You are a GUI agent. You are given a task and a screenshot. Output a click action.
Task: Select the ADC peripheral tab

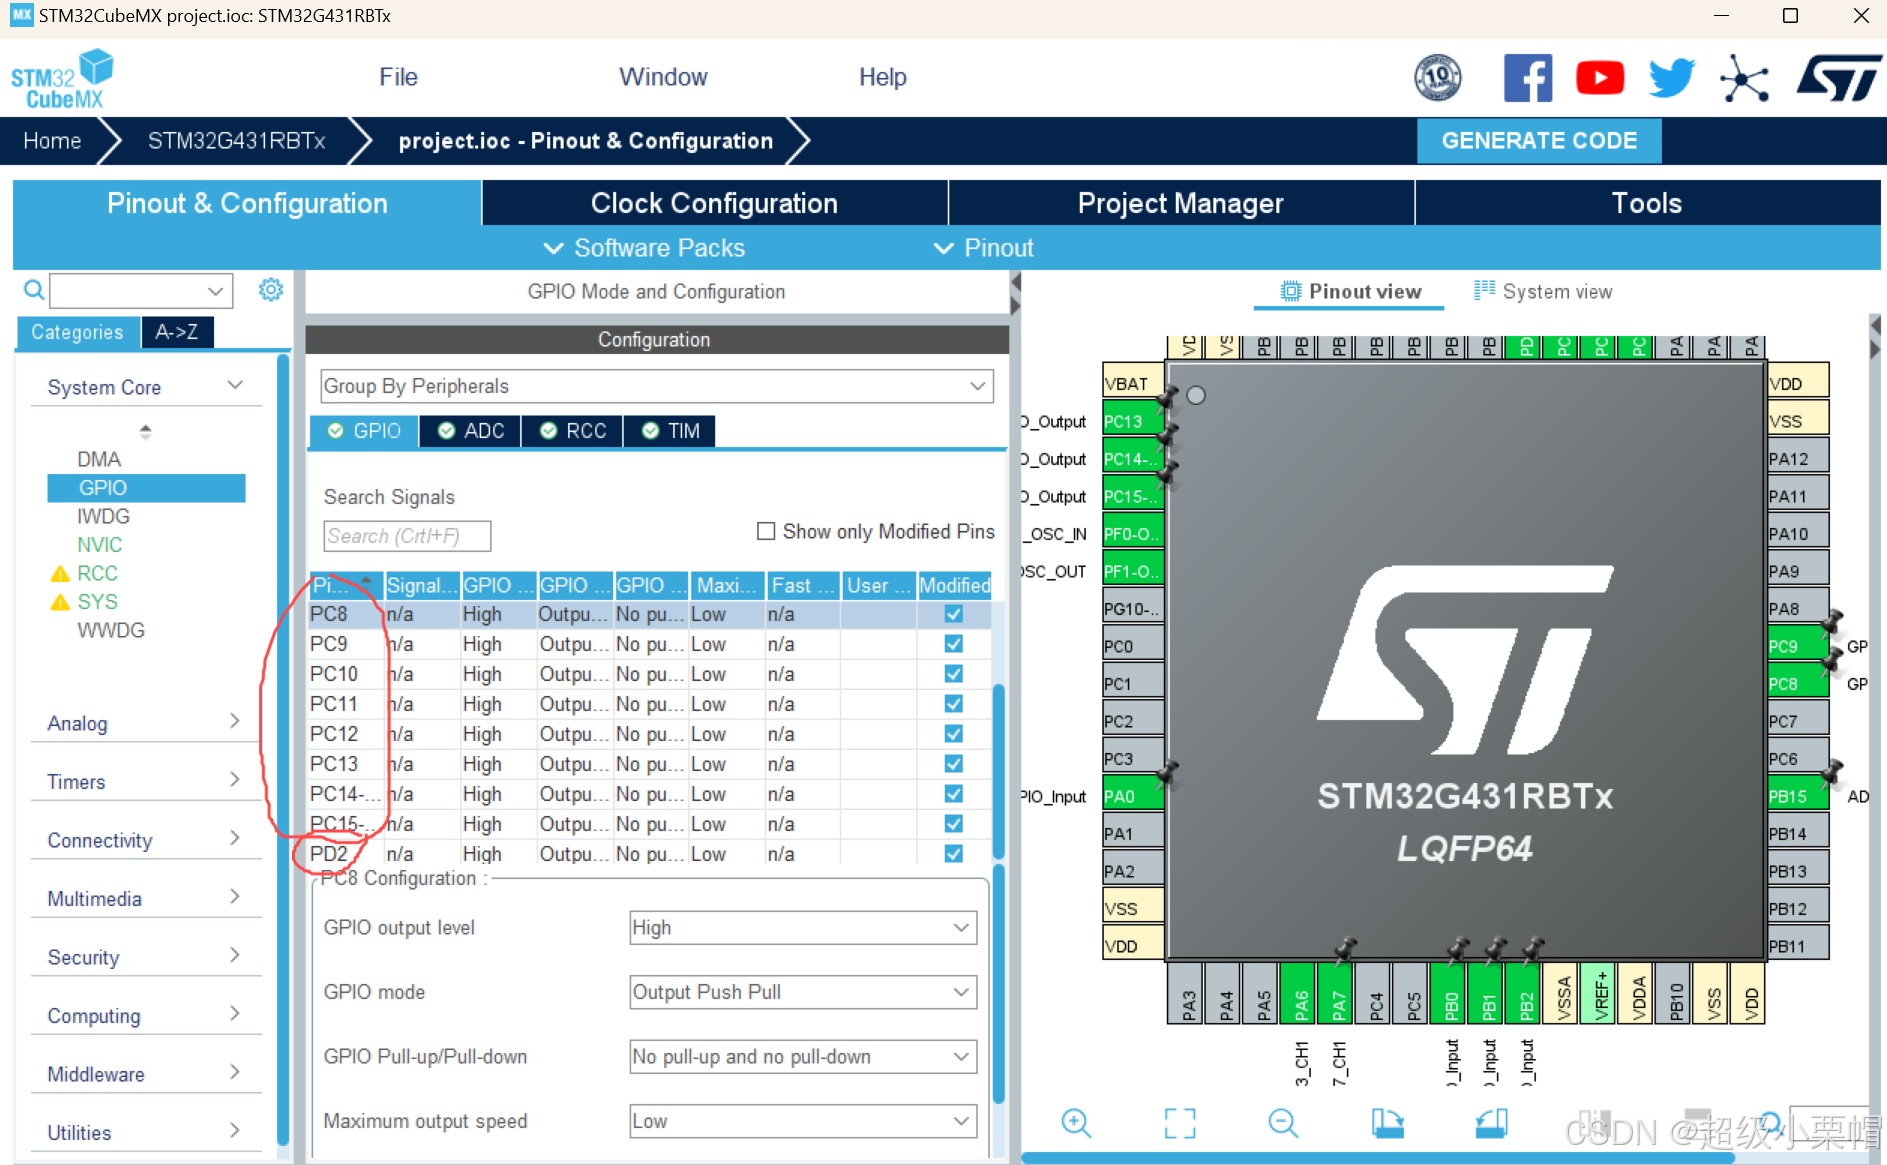pos(471,431)
